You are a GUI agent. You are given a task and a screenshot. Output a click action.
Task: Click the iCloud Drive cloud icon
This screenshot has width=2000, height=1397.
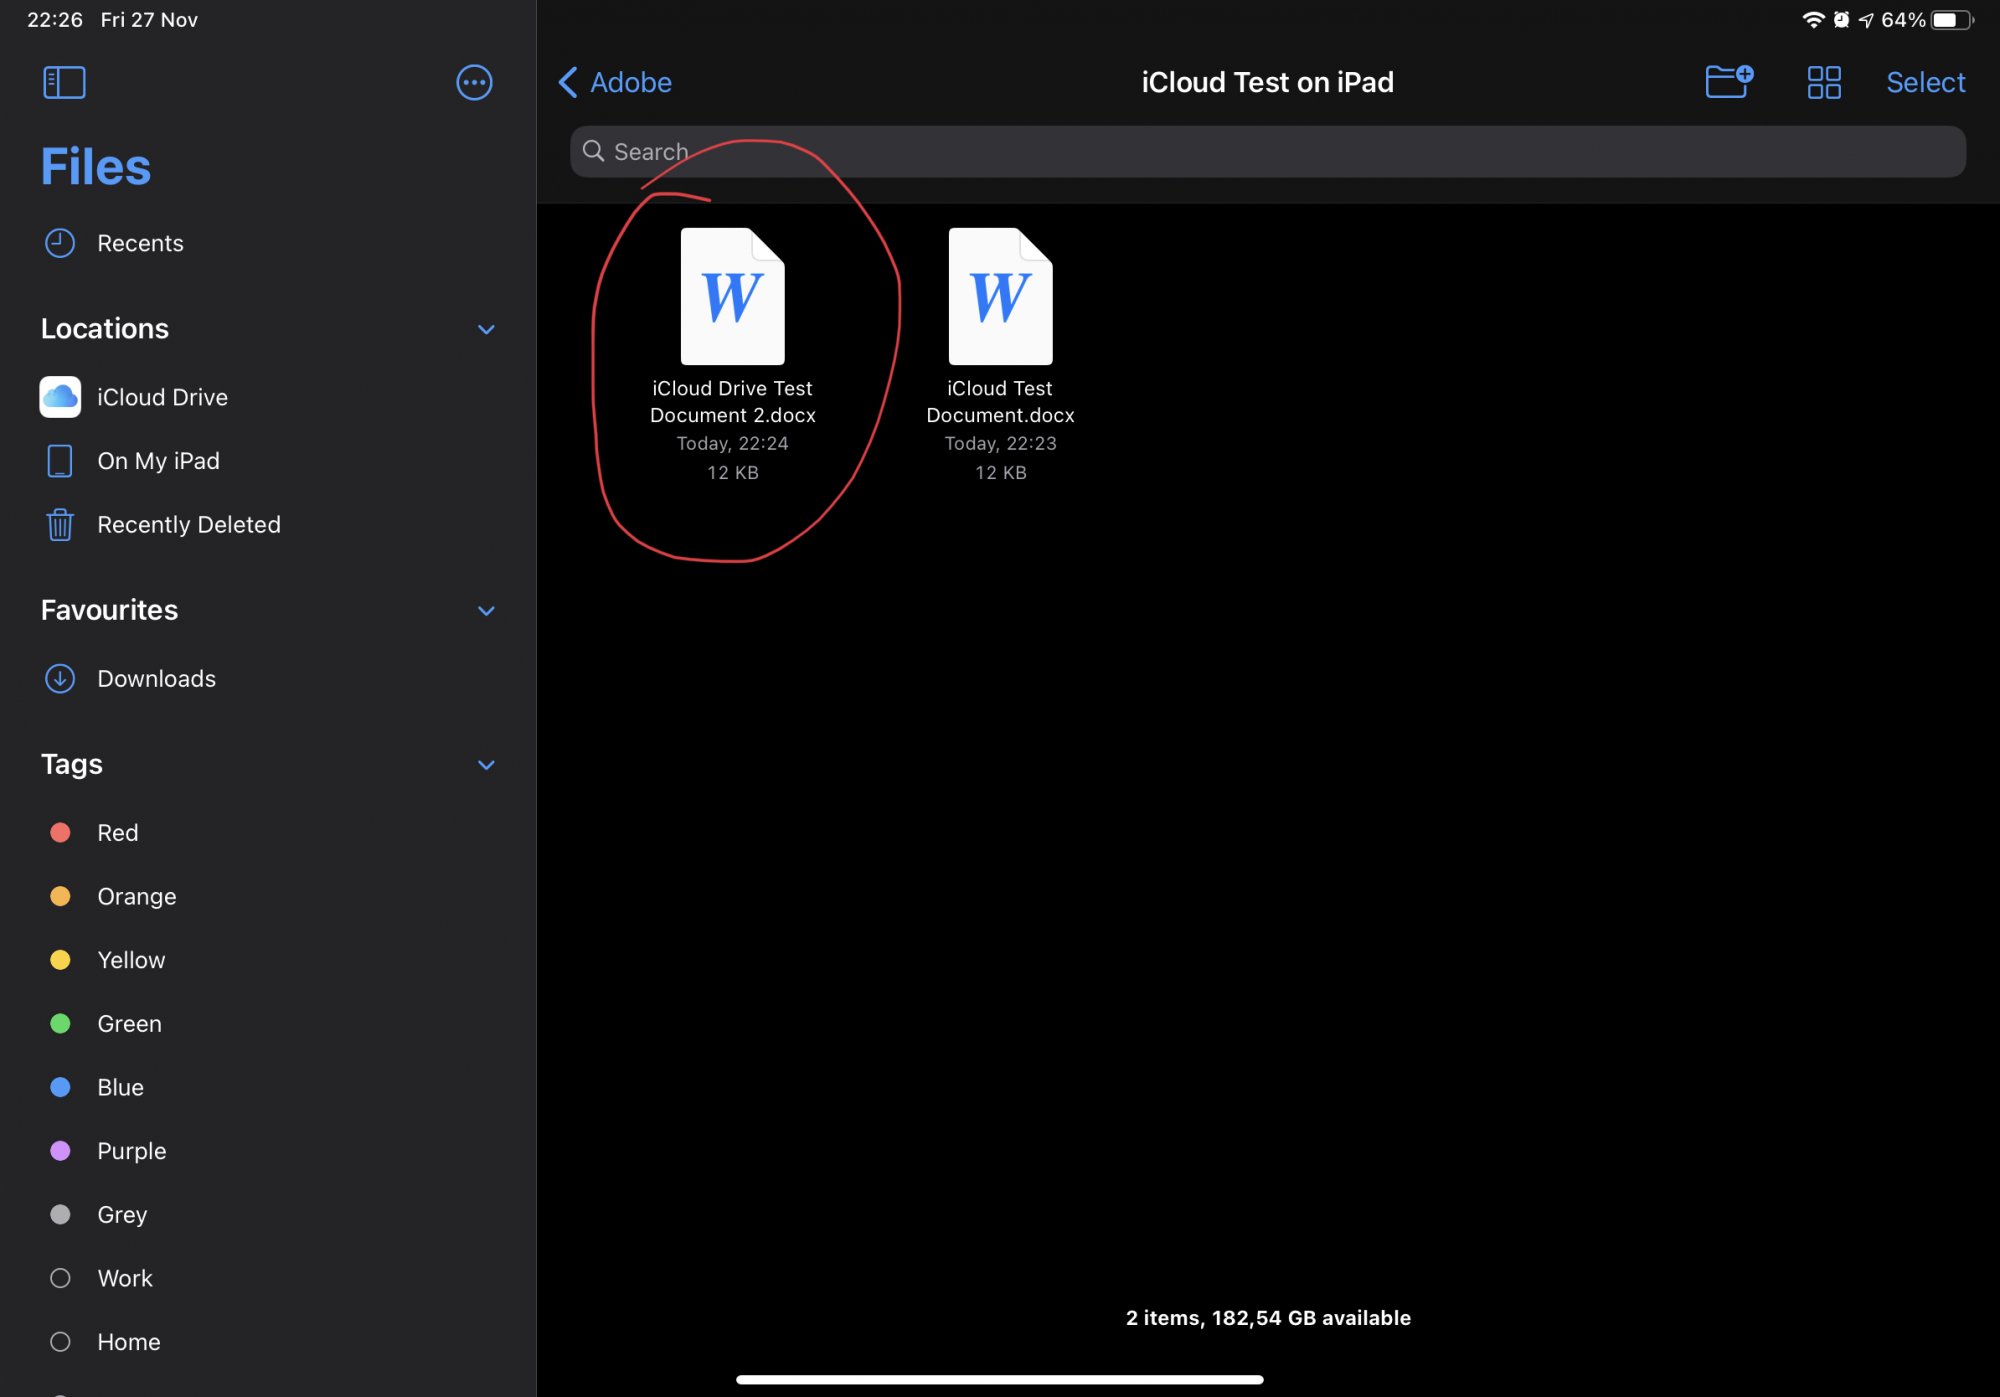[60, 397]
